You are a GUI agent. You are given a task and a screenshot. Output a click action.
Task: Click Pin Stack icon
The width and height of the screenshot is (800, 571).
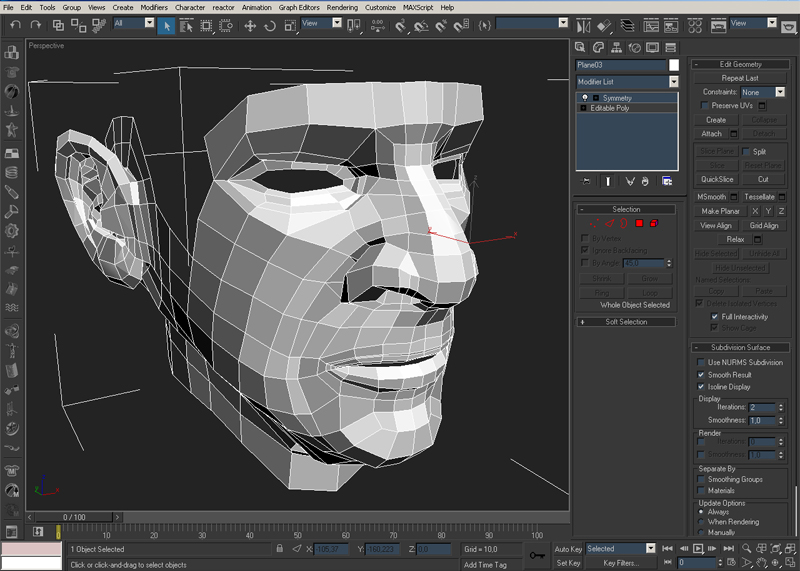(586, 181)
